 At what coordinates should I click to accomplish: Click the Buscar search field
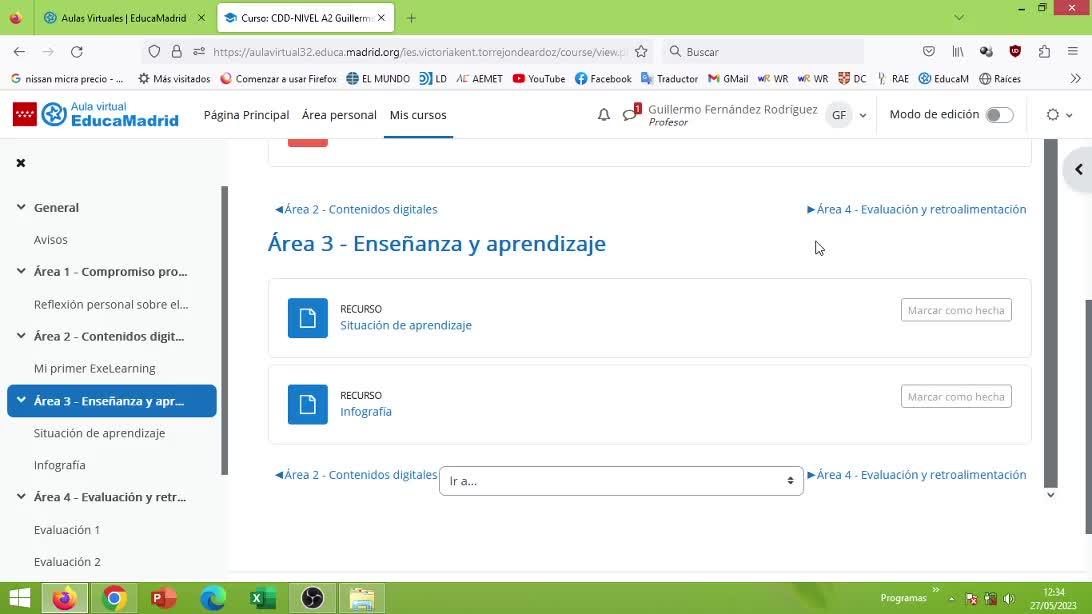(763, 52)
